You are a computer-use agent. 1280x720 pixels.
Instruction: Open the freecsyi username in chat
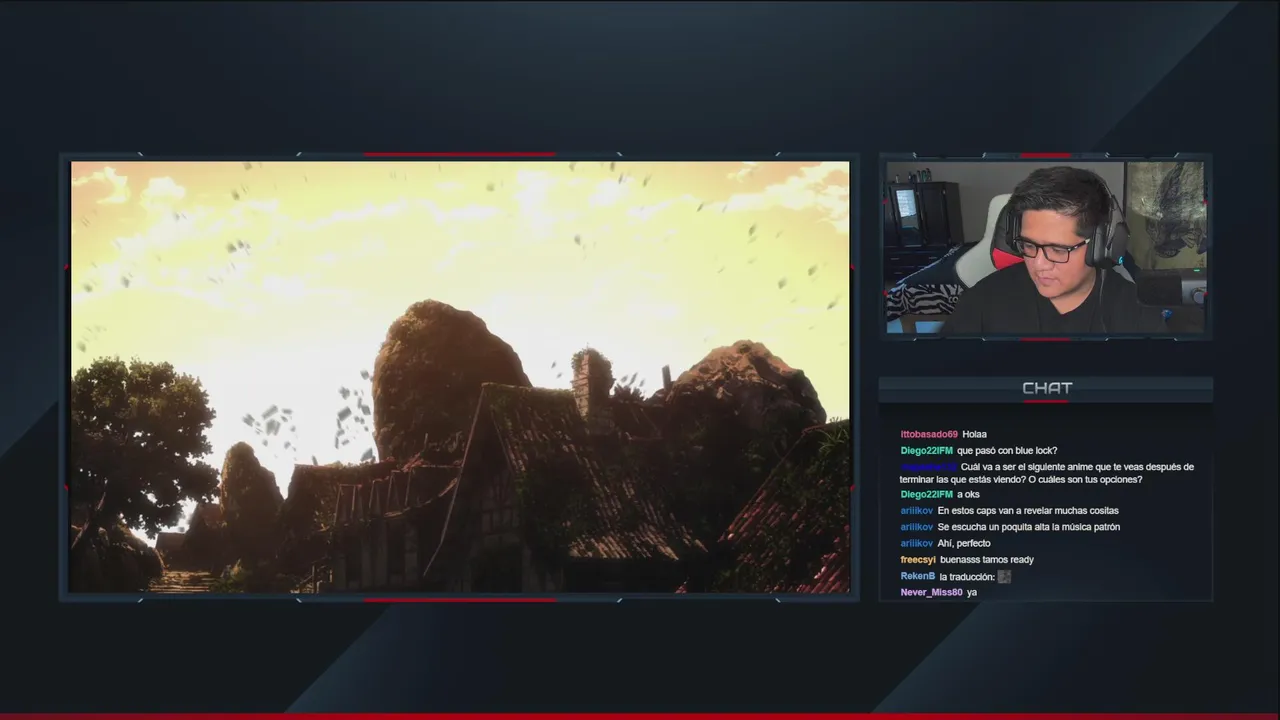(x=918, y=560)
